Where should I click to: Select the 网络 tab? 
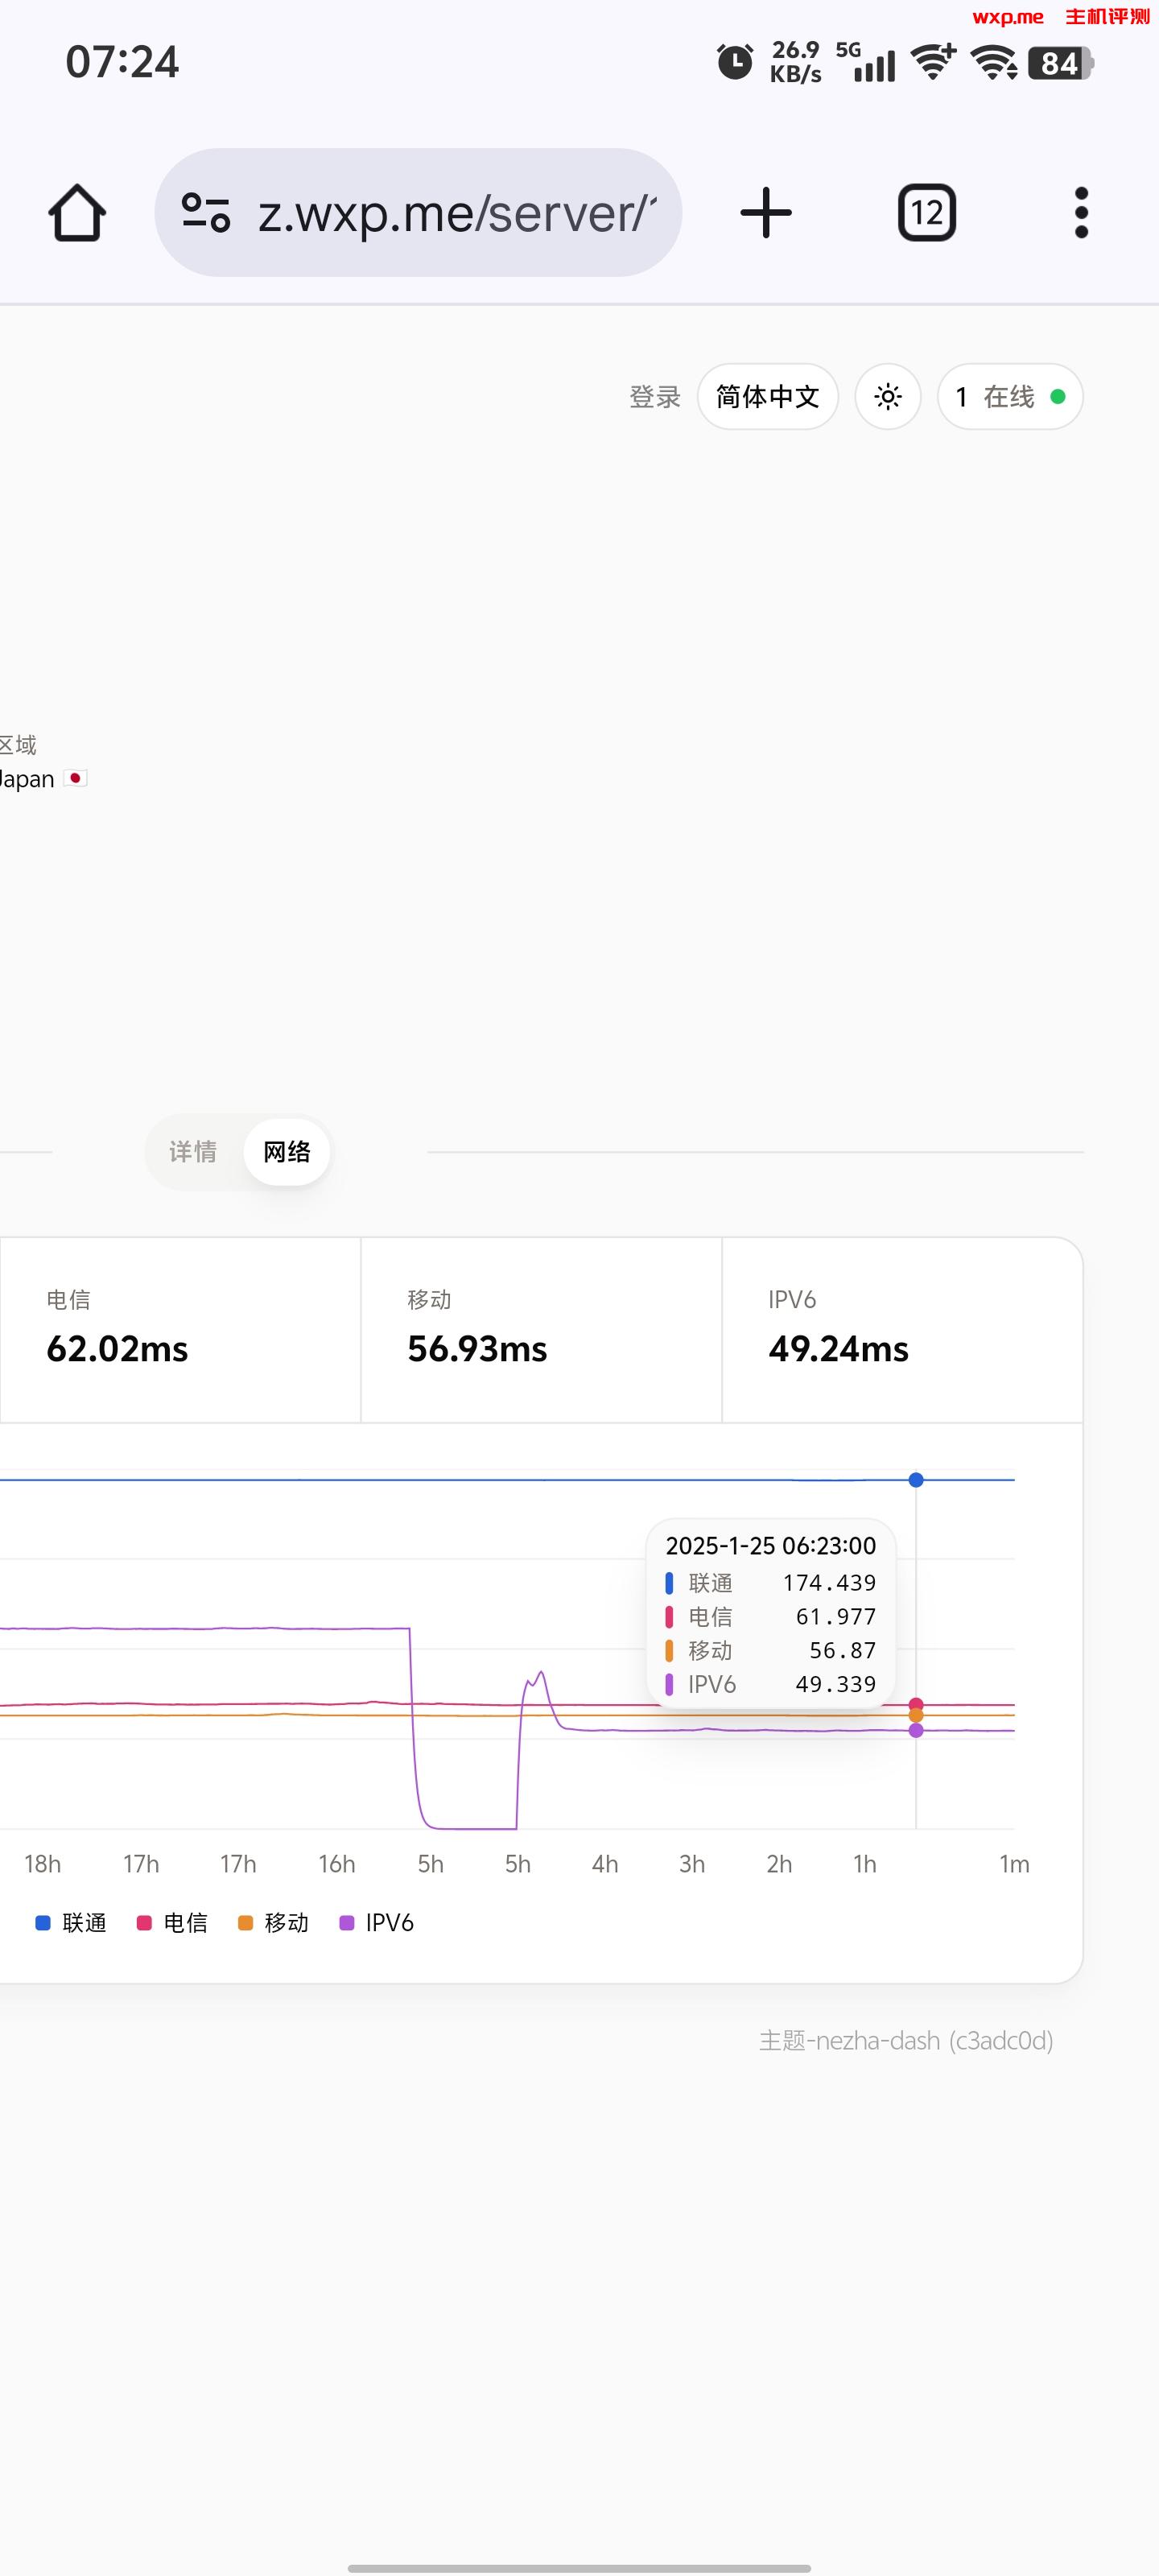tap(287, 1152)
